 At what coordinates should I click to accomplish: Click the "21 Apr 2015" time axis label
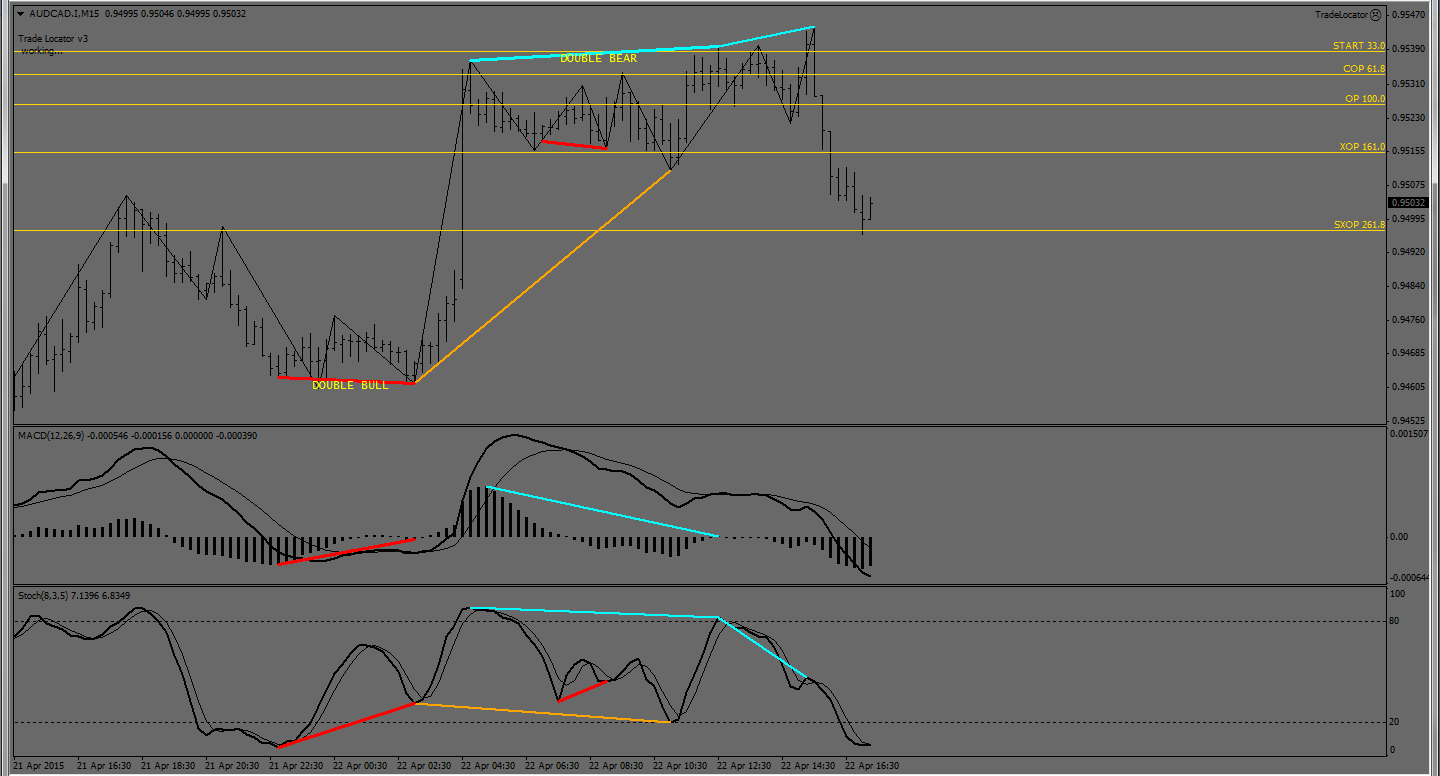coord(38,766)
